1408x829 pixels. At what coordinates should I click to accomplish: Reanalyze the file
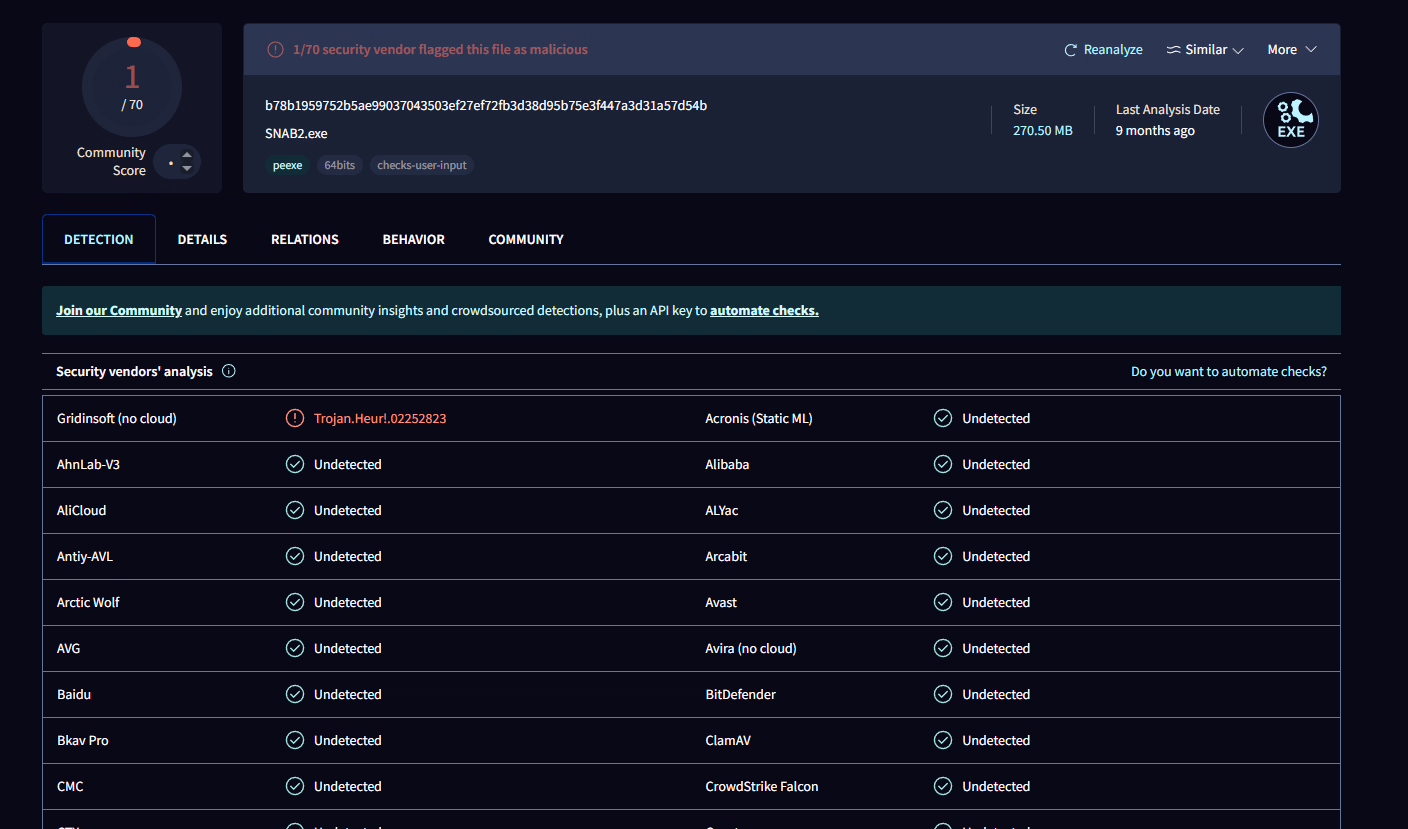pos(1103,50)
